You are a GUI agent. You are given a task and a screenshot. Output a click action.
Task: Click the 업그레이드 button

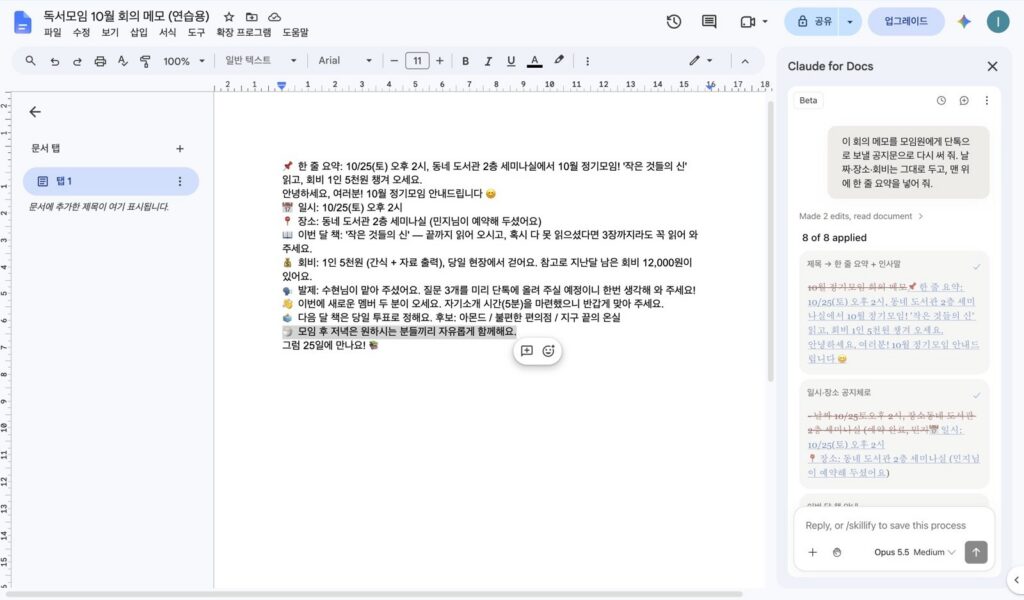point(906,22)
